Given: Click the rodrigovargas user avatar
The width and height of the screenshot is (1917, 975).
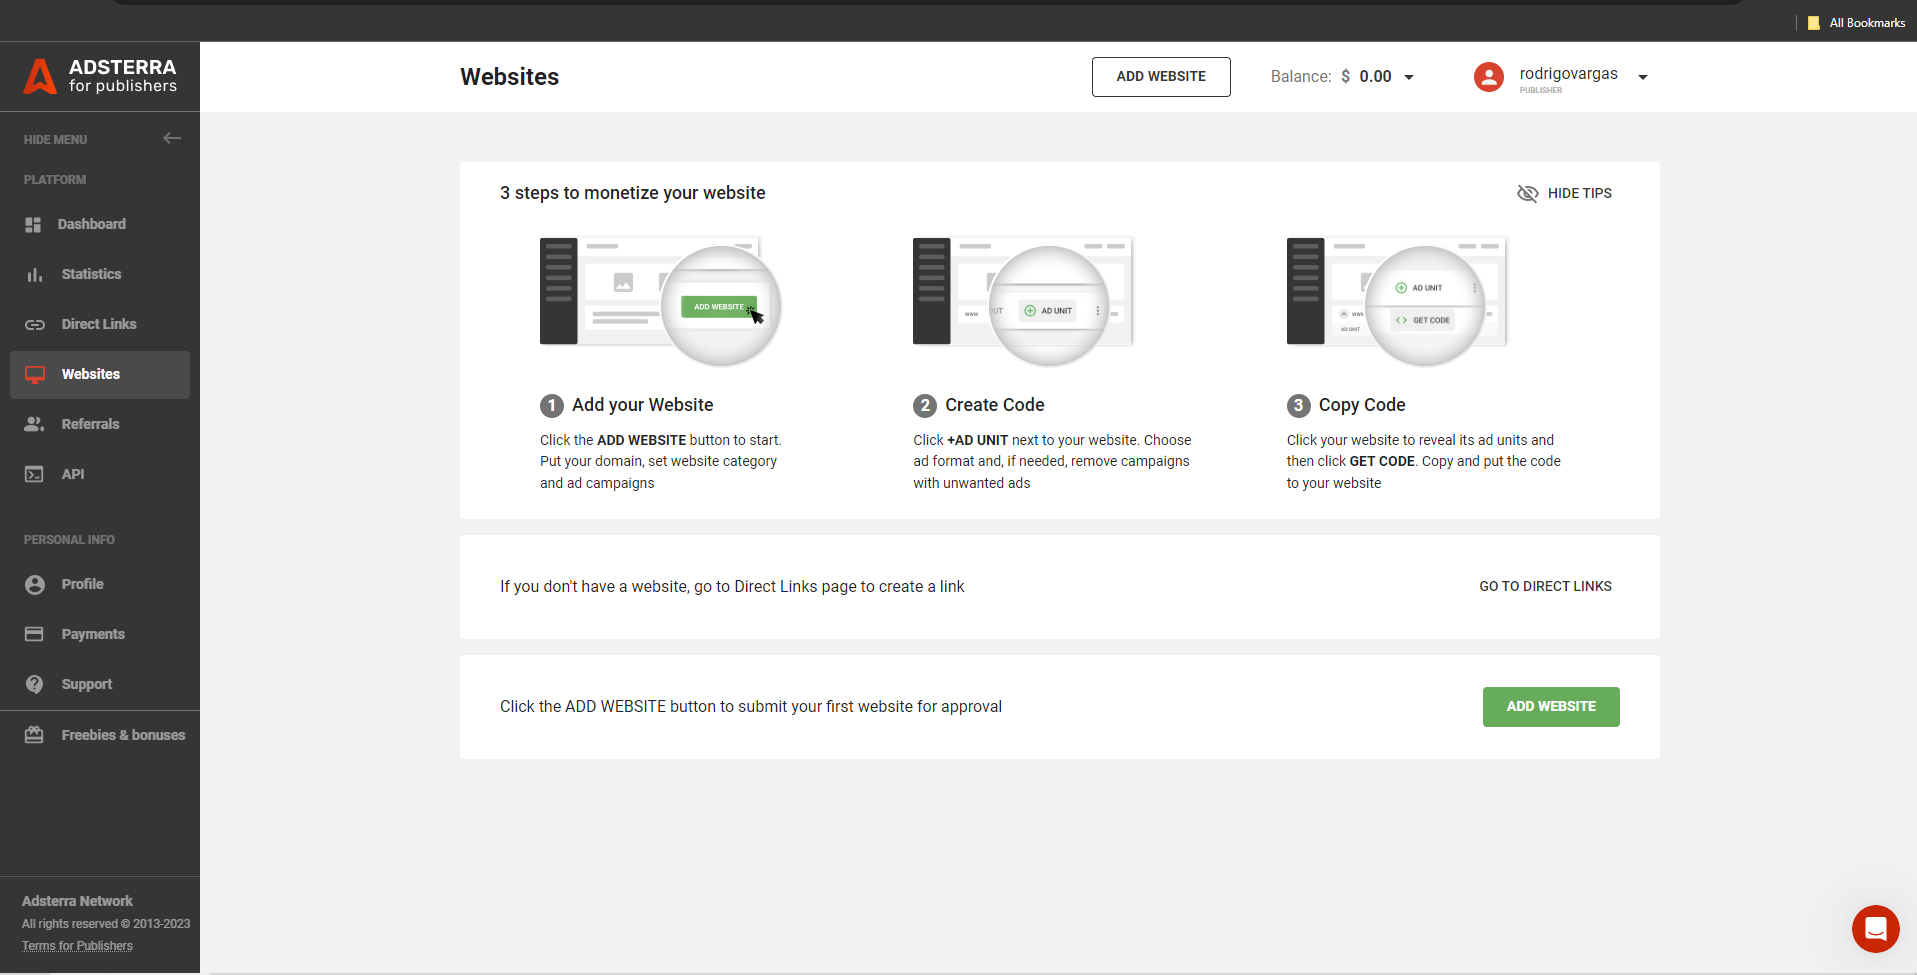Looking at the screenshot, I should [x=1489, y=77].
